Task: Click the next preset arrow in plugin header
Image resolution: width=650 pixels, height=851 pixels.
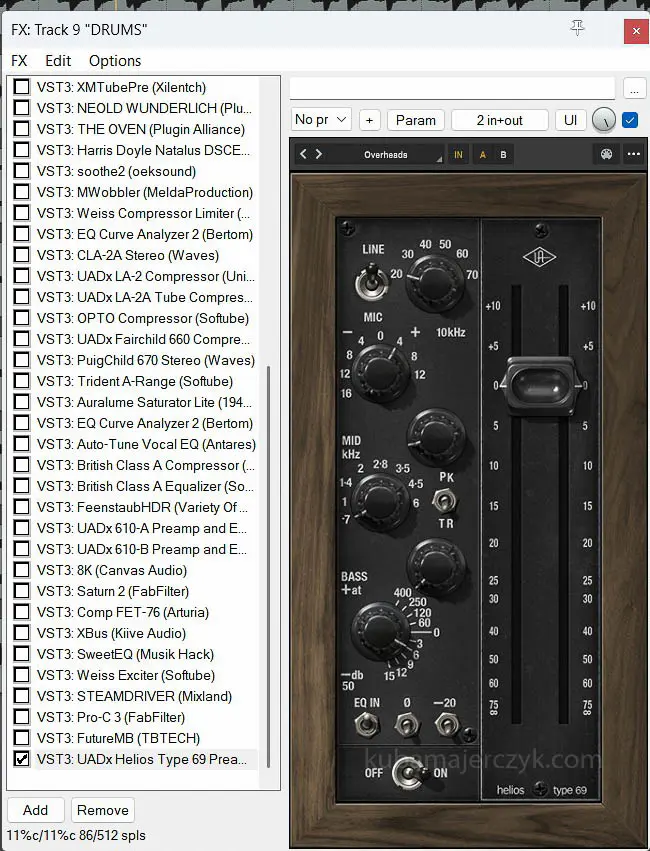Action: click(x=319, y=154)
